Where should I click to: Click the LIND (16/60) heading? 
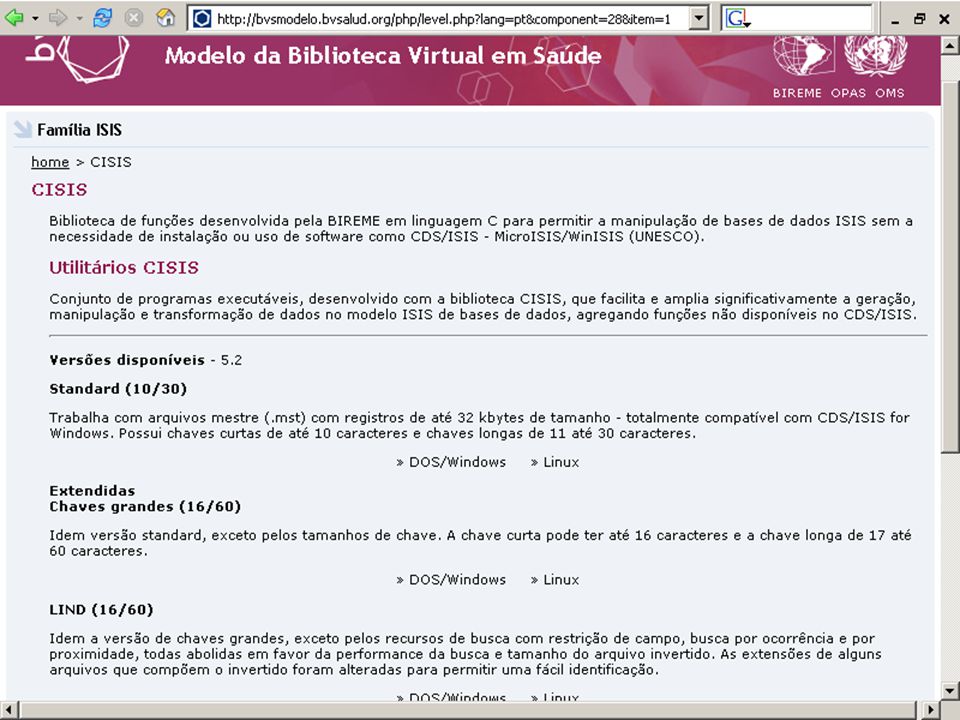pos(101,610)
